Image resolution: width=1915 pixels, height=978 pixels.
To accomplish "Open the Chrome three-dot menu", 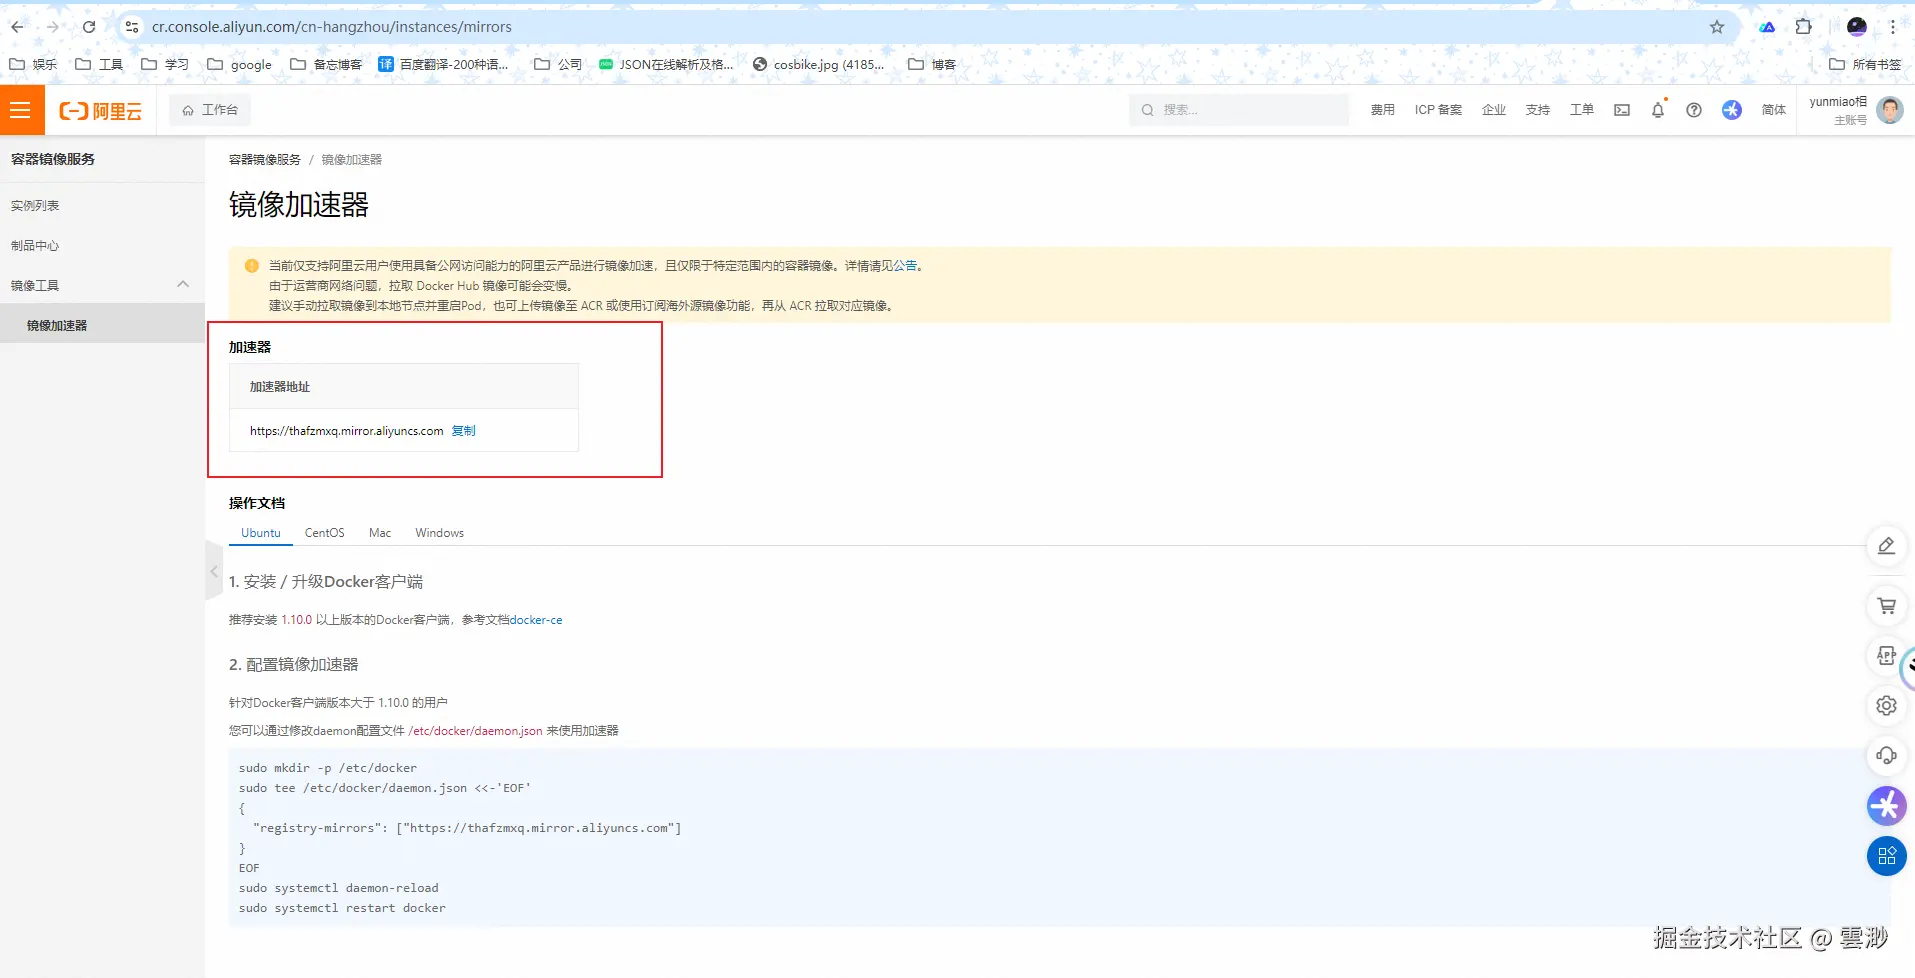I will pyautogui.click(x=1893, y=27).
